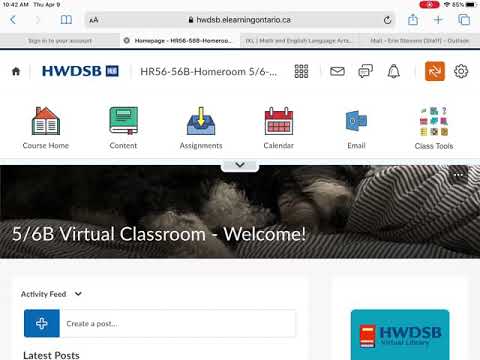Open the Class Tools icon
The height and width of the screenshot is (360, 480).
pos(434,121)
